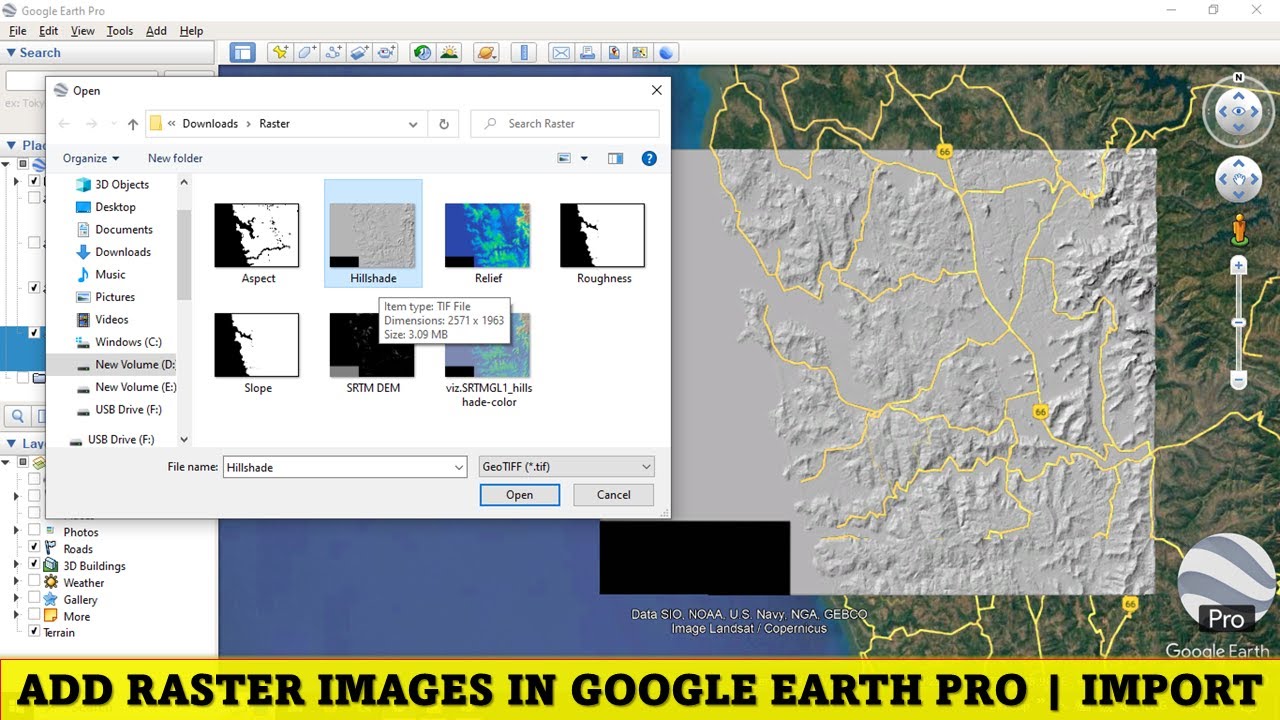Screen dimensions: 1280x720
Task: Expand the Weather layer tree
Action: coord(16,582)
